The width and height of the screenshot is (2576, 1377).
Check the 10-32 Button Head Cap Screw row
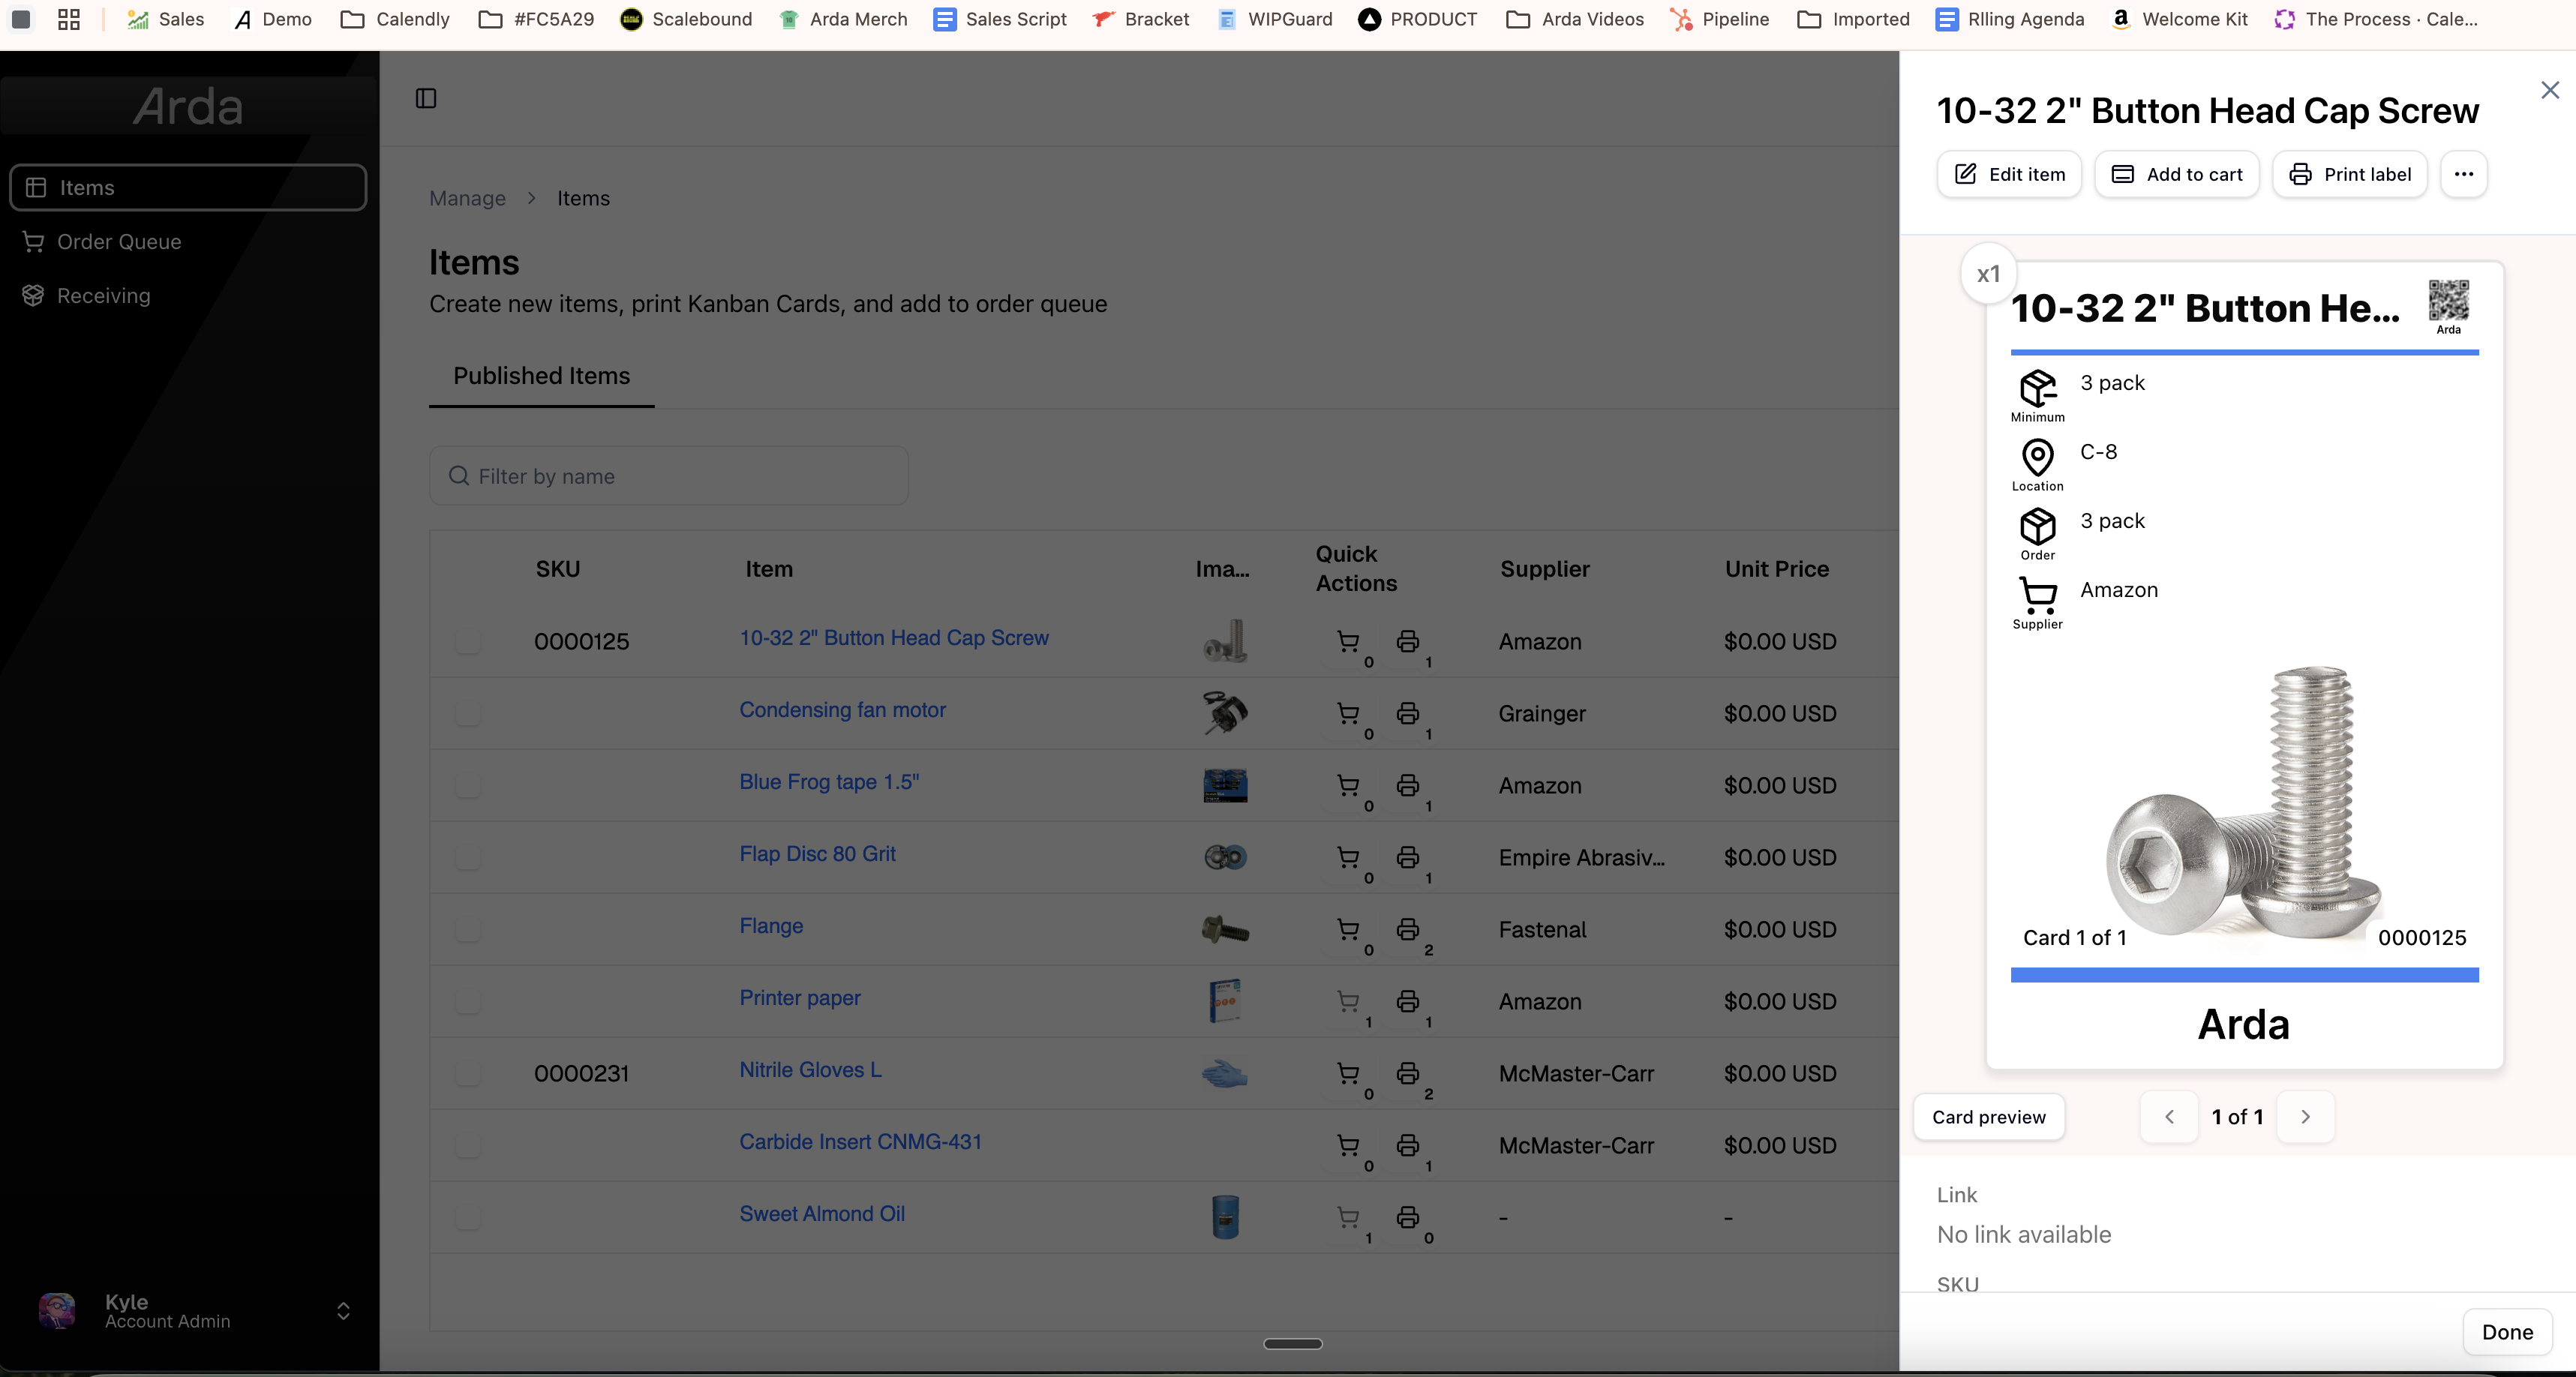(467, 642)
